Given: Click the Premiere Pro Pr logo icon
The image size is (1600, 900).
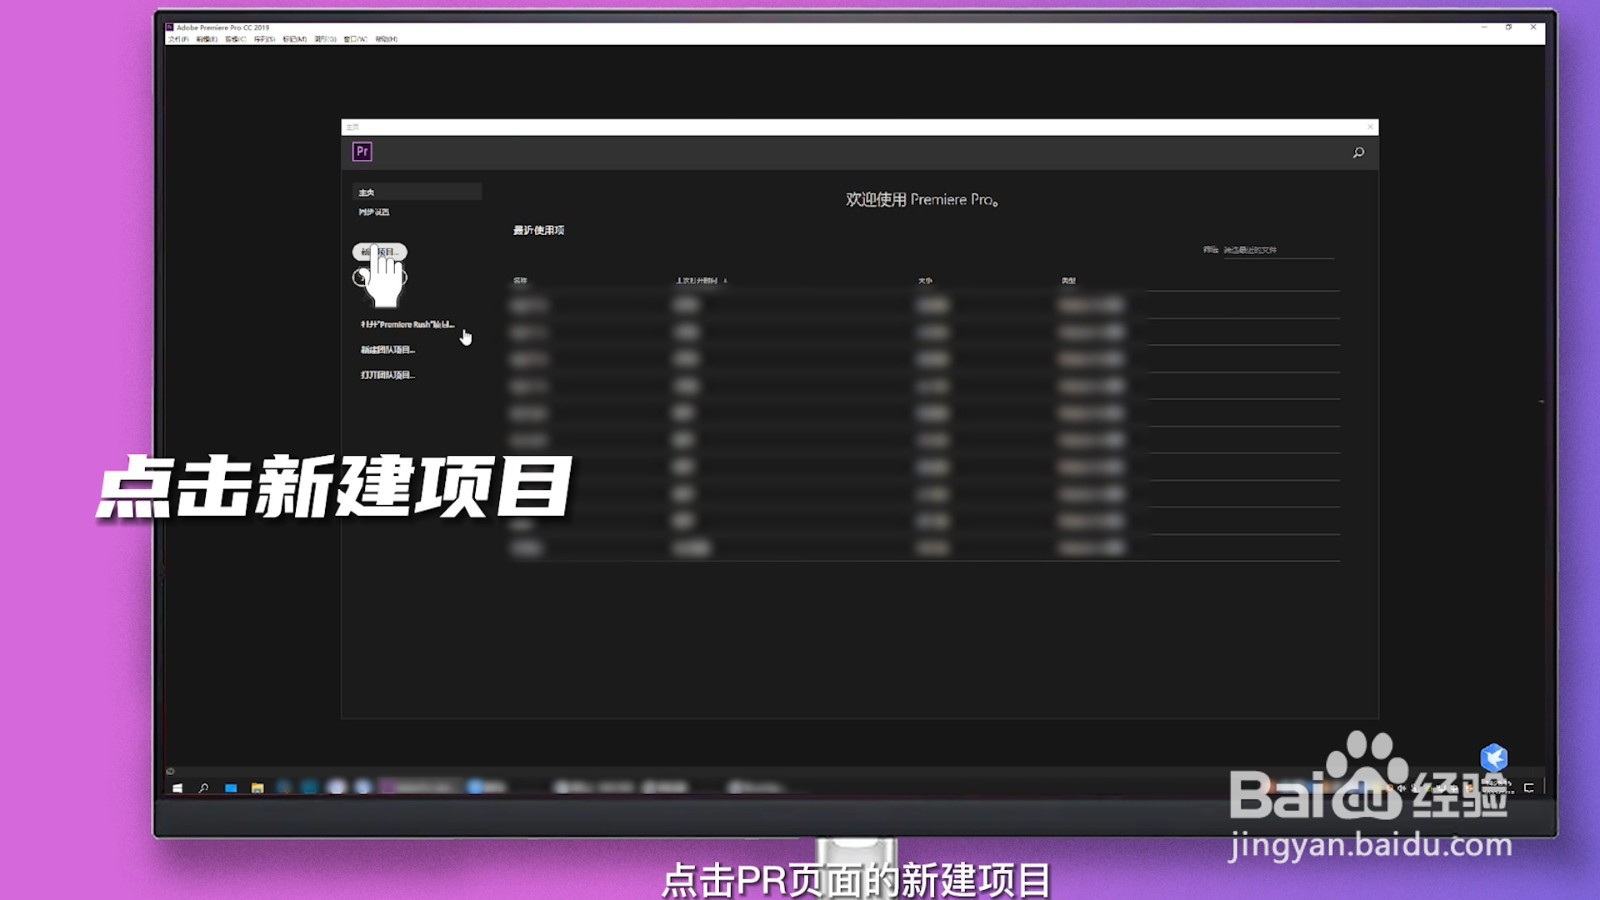Looking at the screenshot, I should point(362,152).
